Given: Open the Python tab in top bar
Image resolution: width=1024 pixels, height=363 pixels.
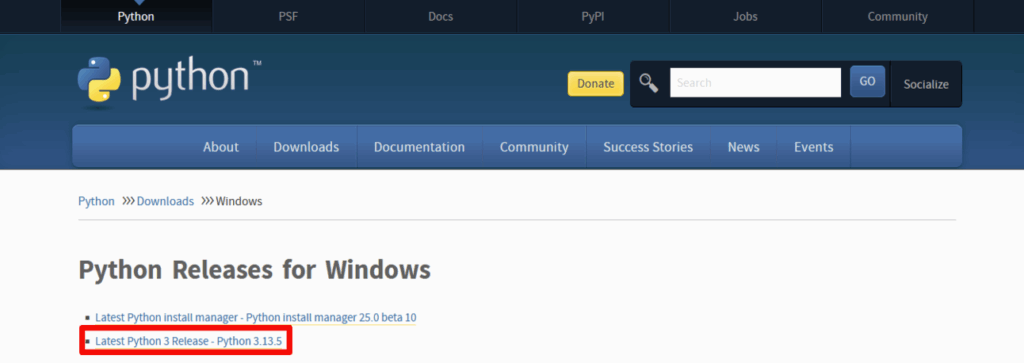Looking at the screenshot, I should coord(136,17).
